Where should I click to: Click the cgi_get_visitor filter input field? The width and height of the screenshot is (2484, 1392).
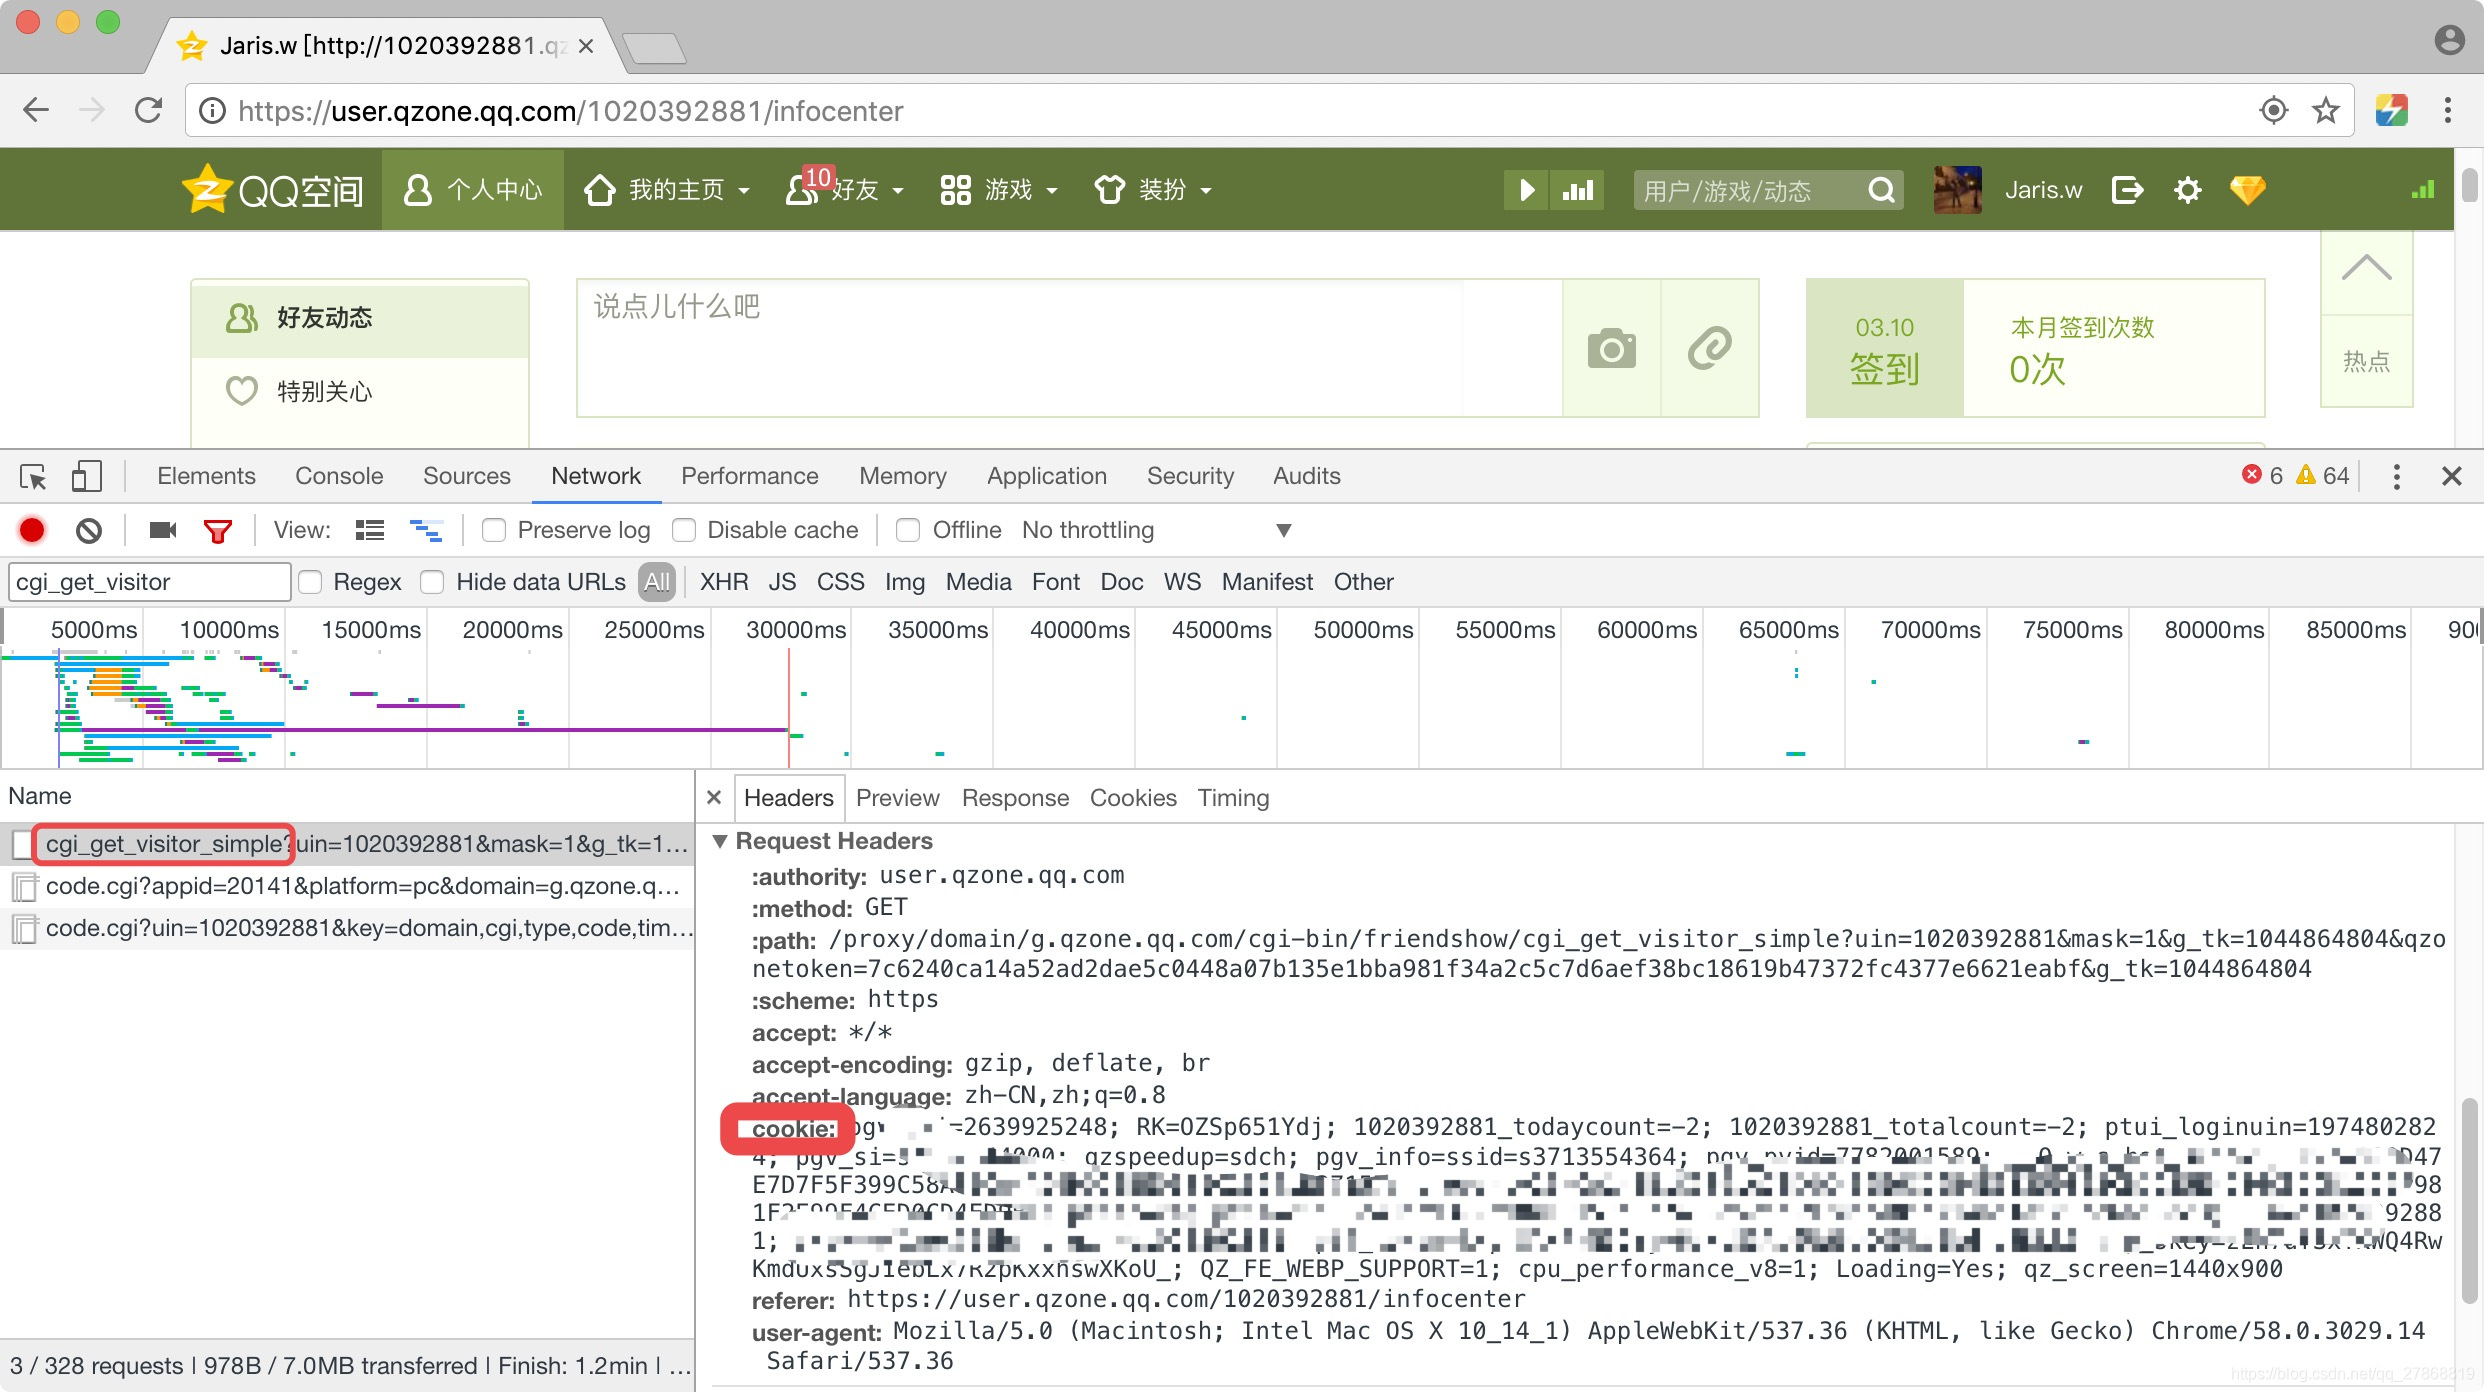148,582
